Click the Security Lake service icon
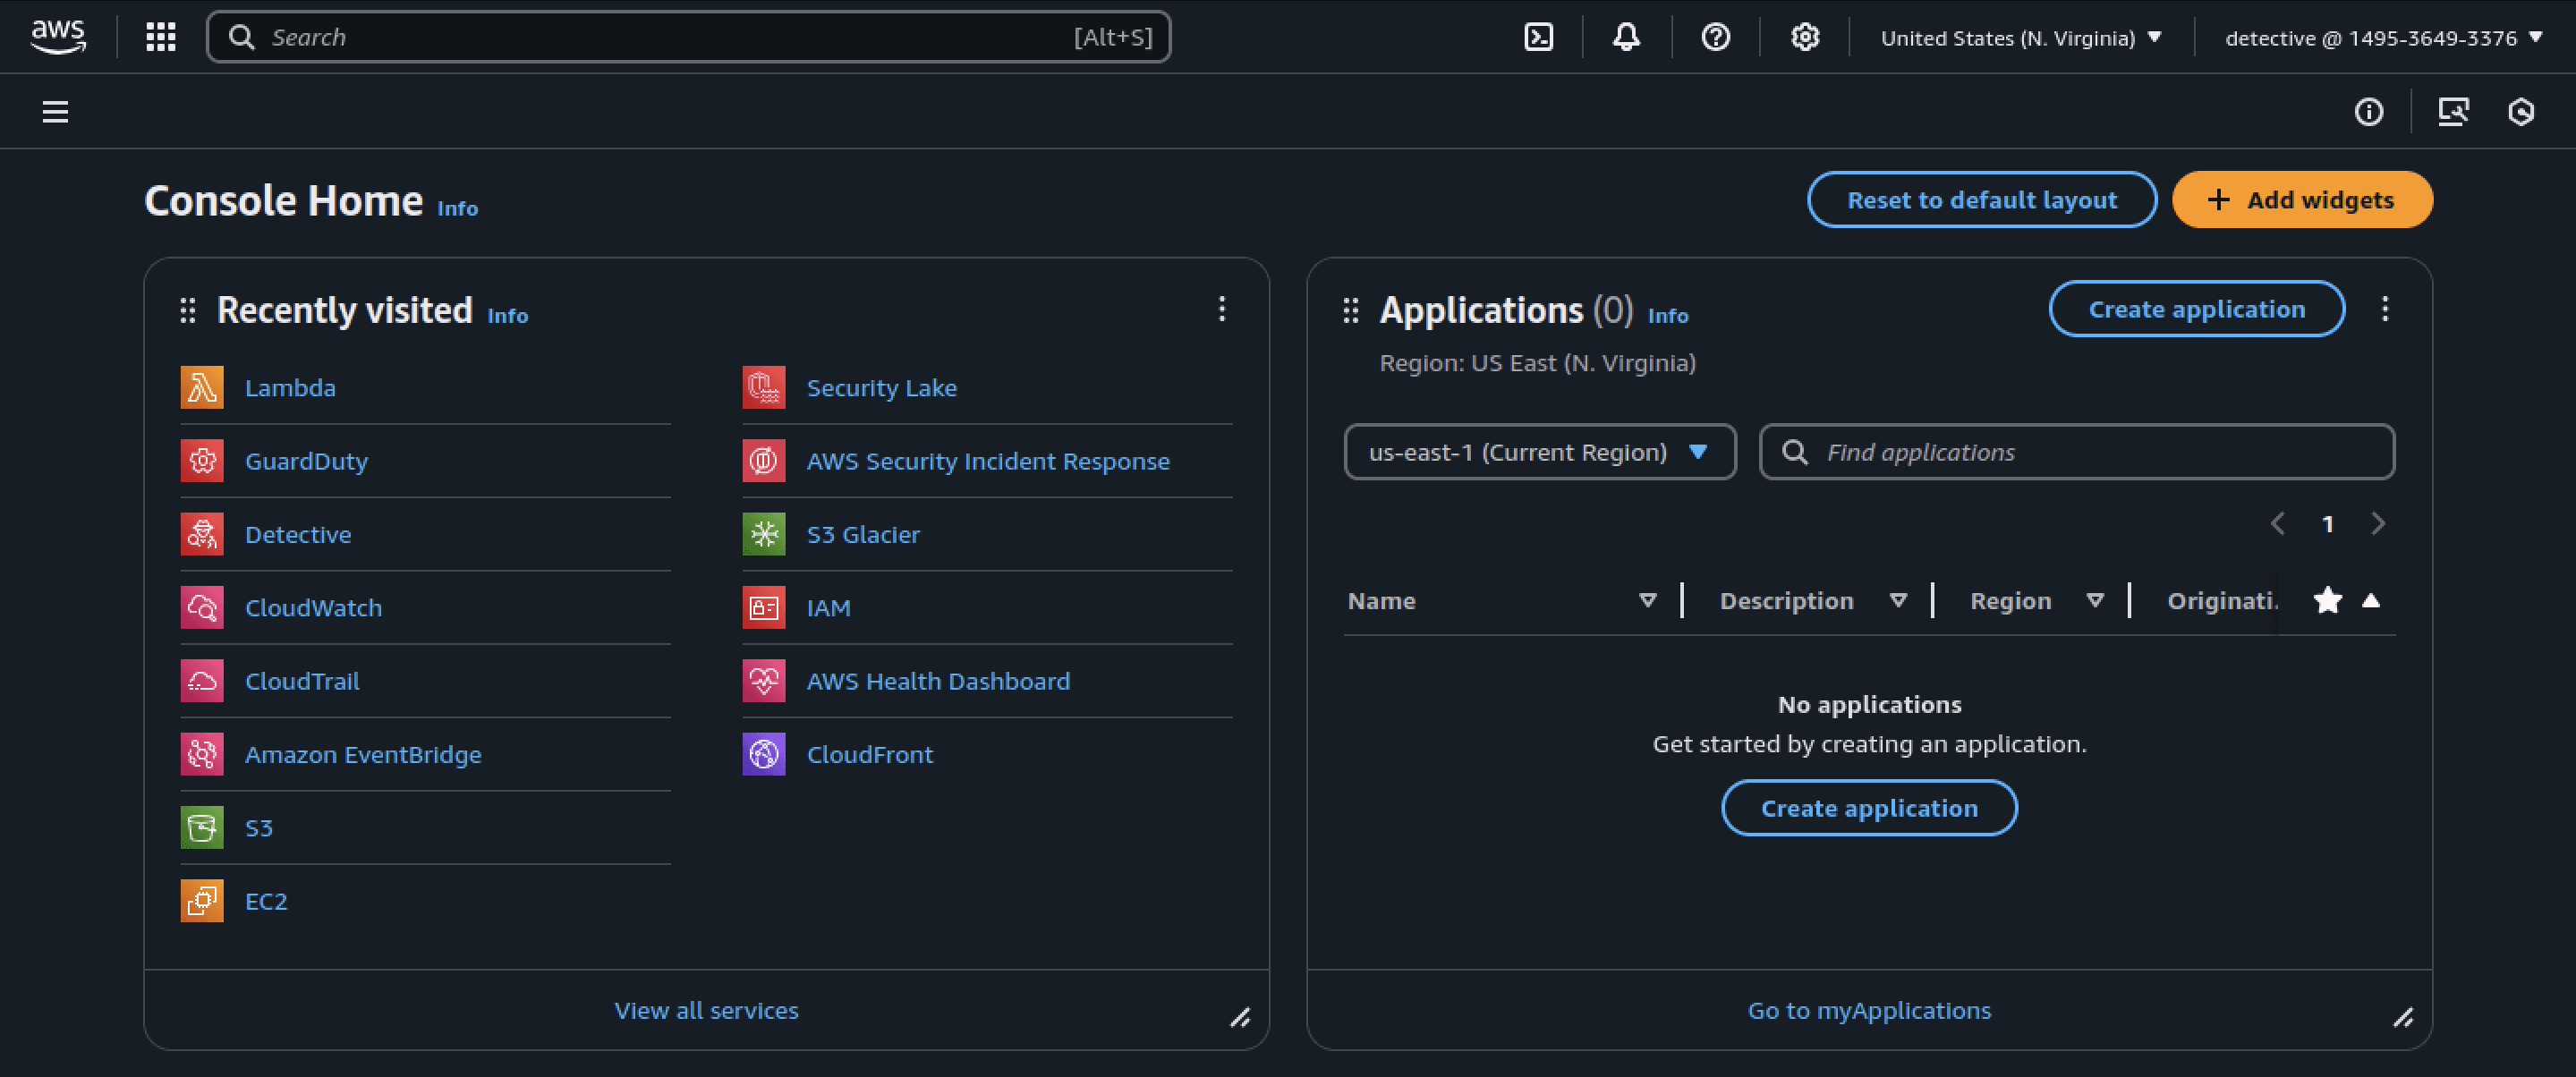This screenshot has width=2576, height=1077. pos(764,388)
